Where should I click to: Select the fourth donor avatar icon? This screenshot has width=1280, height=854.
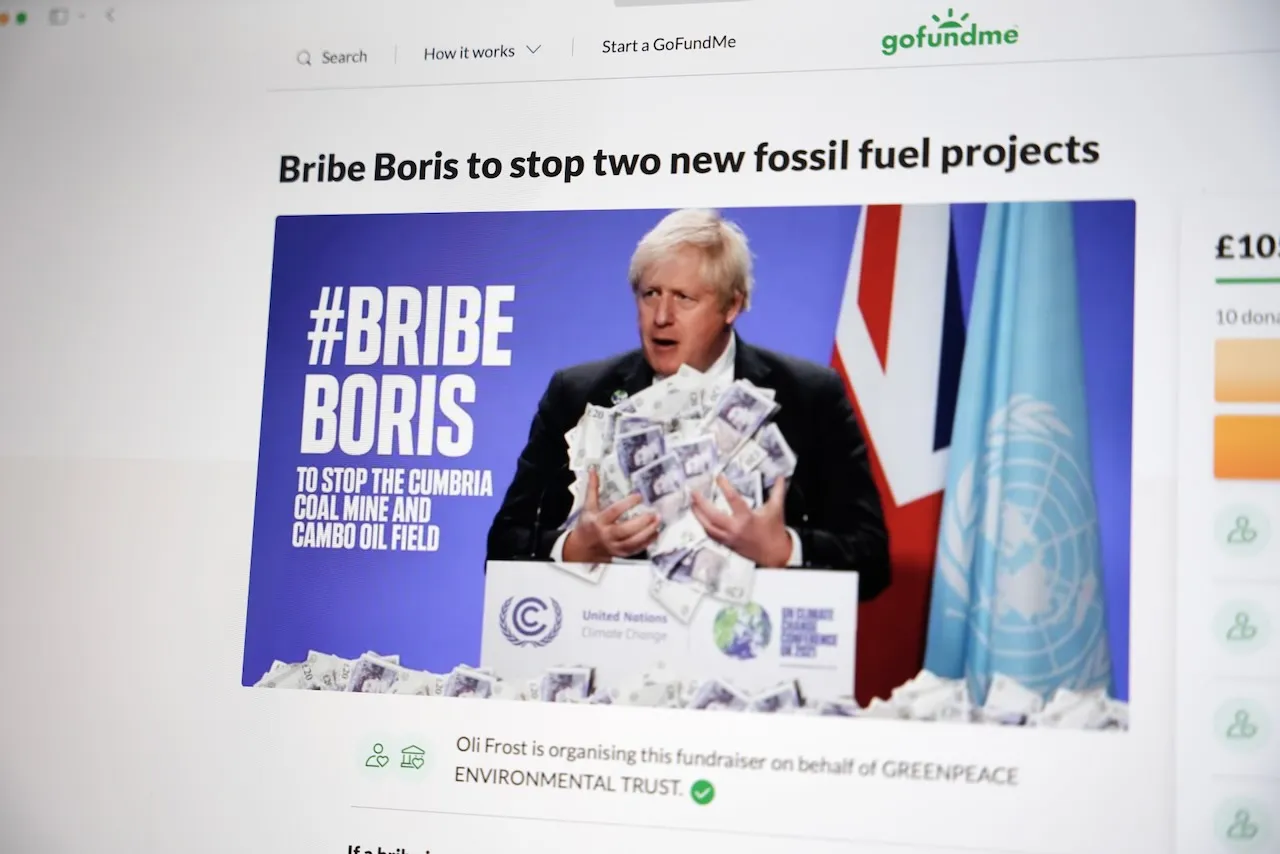pyautogui.click(x=1242, y=824)
